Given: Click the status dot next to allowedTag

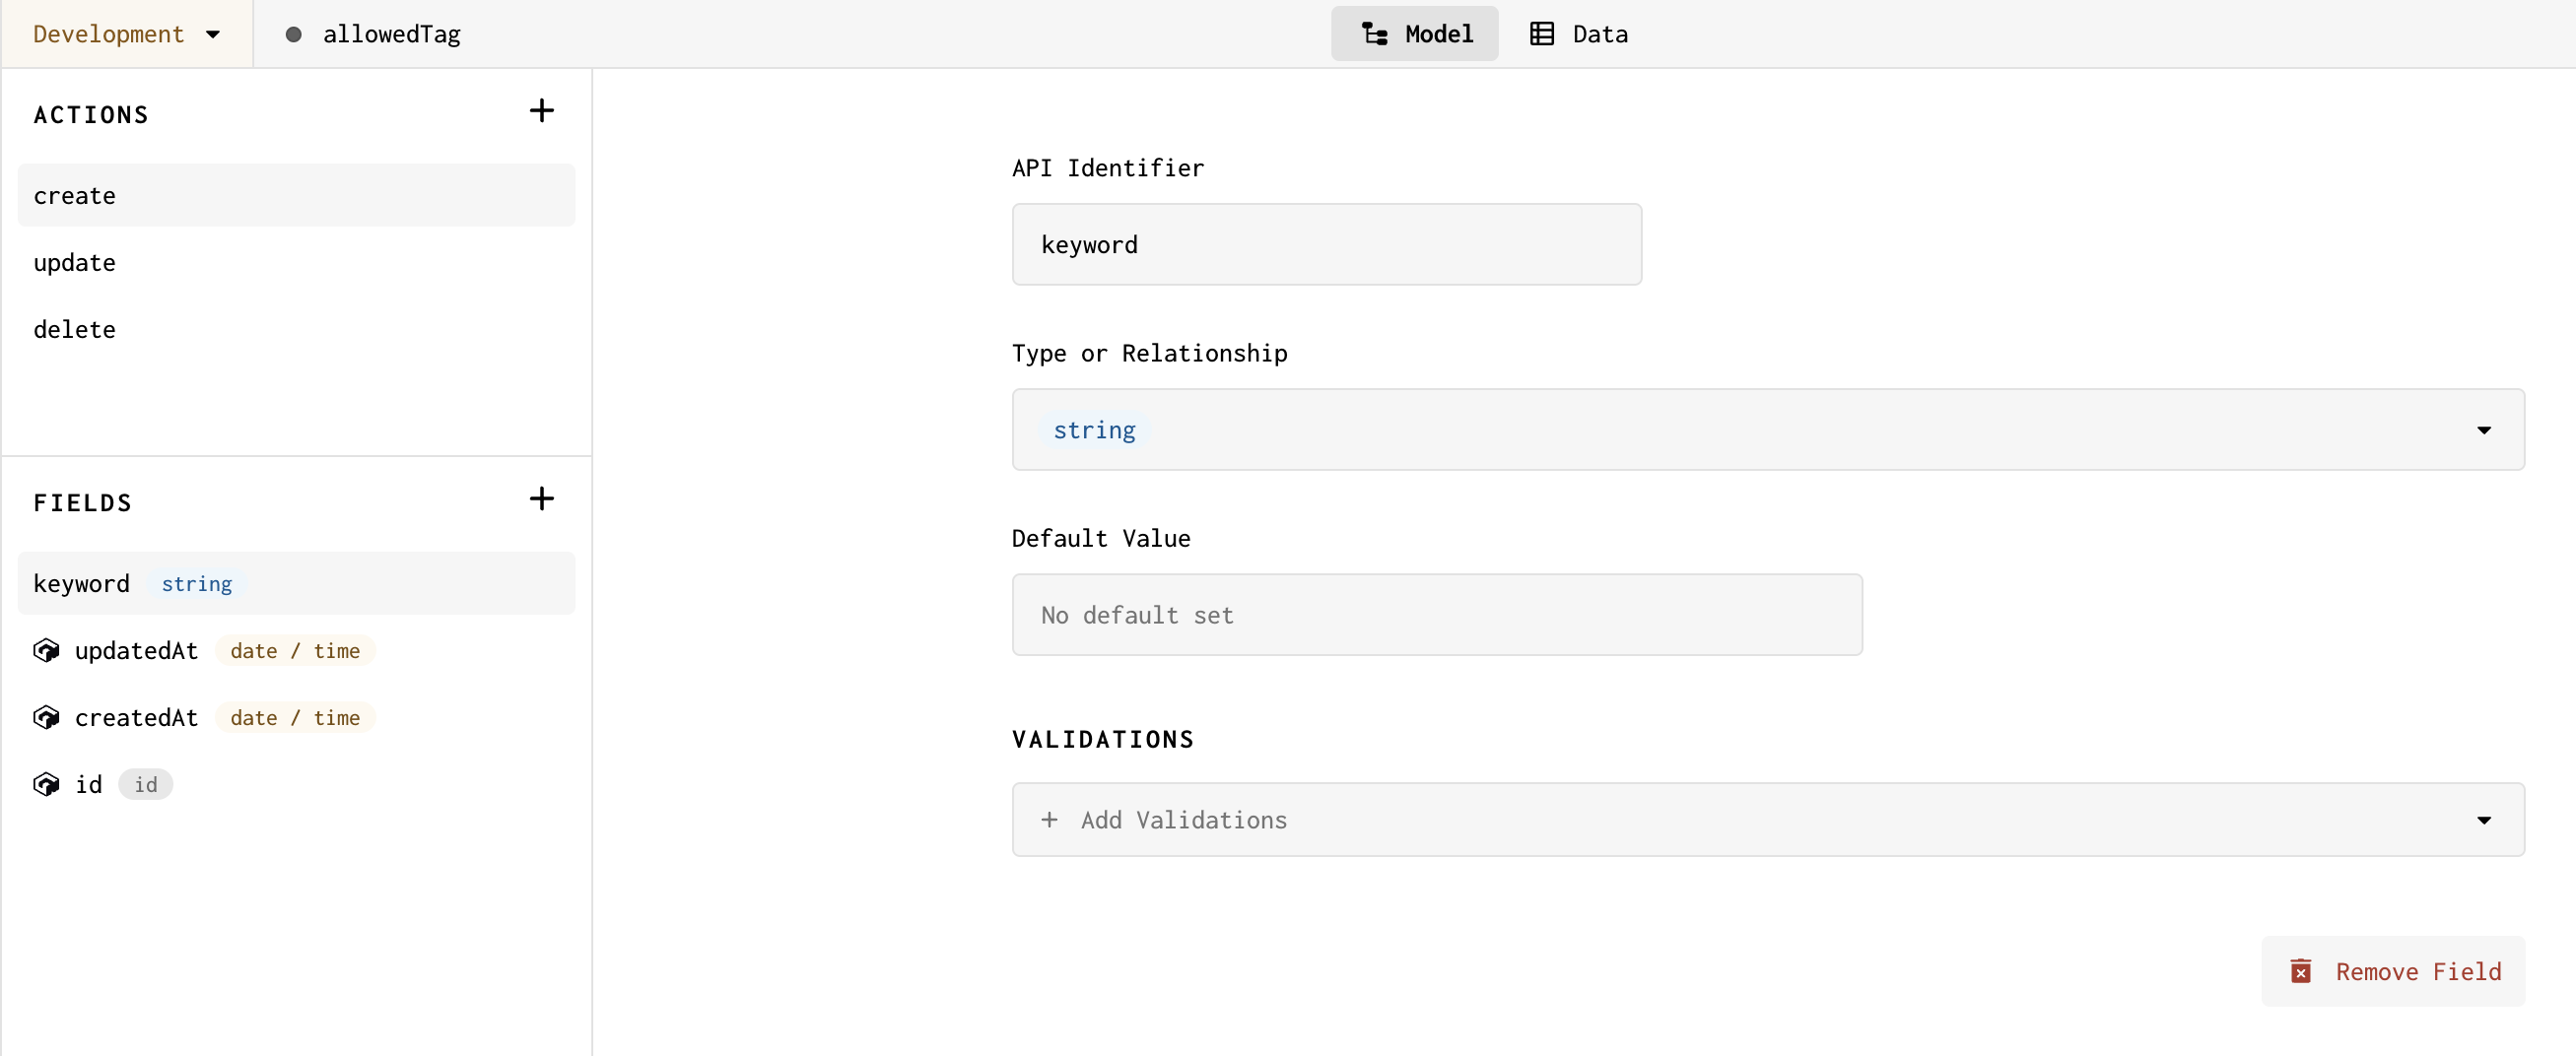Looking at the screenshot, I should [x=294, y=33].
